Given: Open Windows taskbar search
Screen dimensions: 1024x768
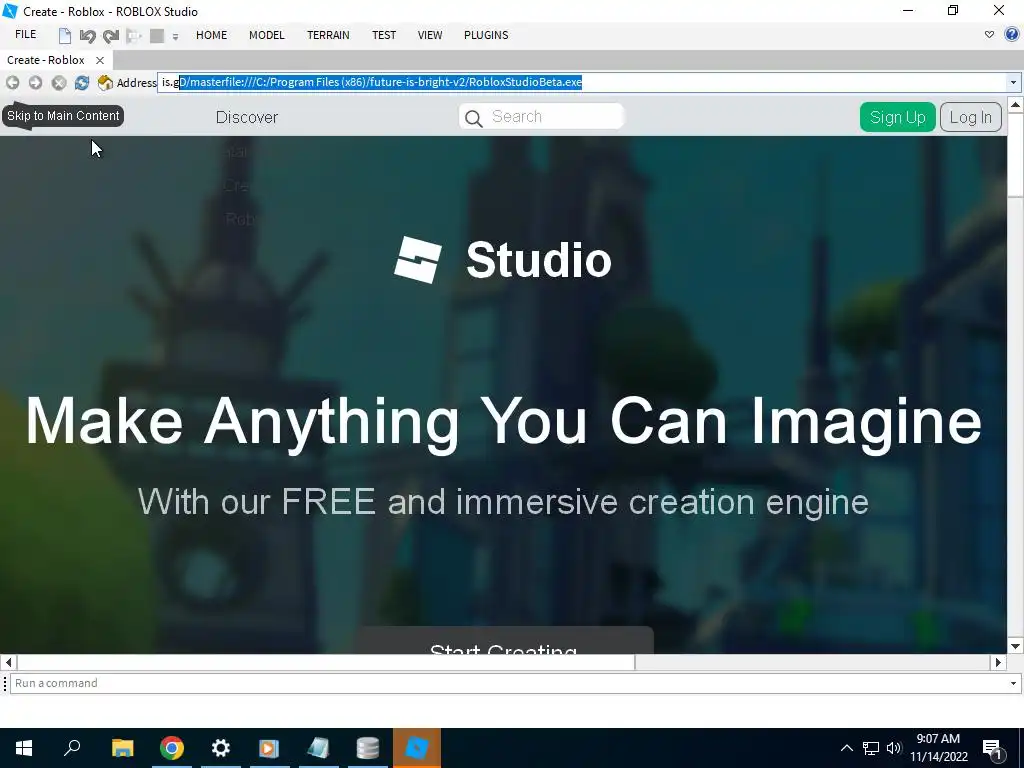Looking at the screenshot, I should pos(72,748).
